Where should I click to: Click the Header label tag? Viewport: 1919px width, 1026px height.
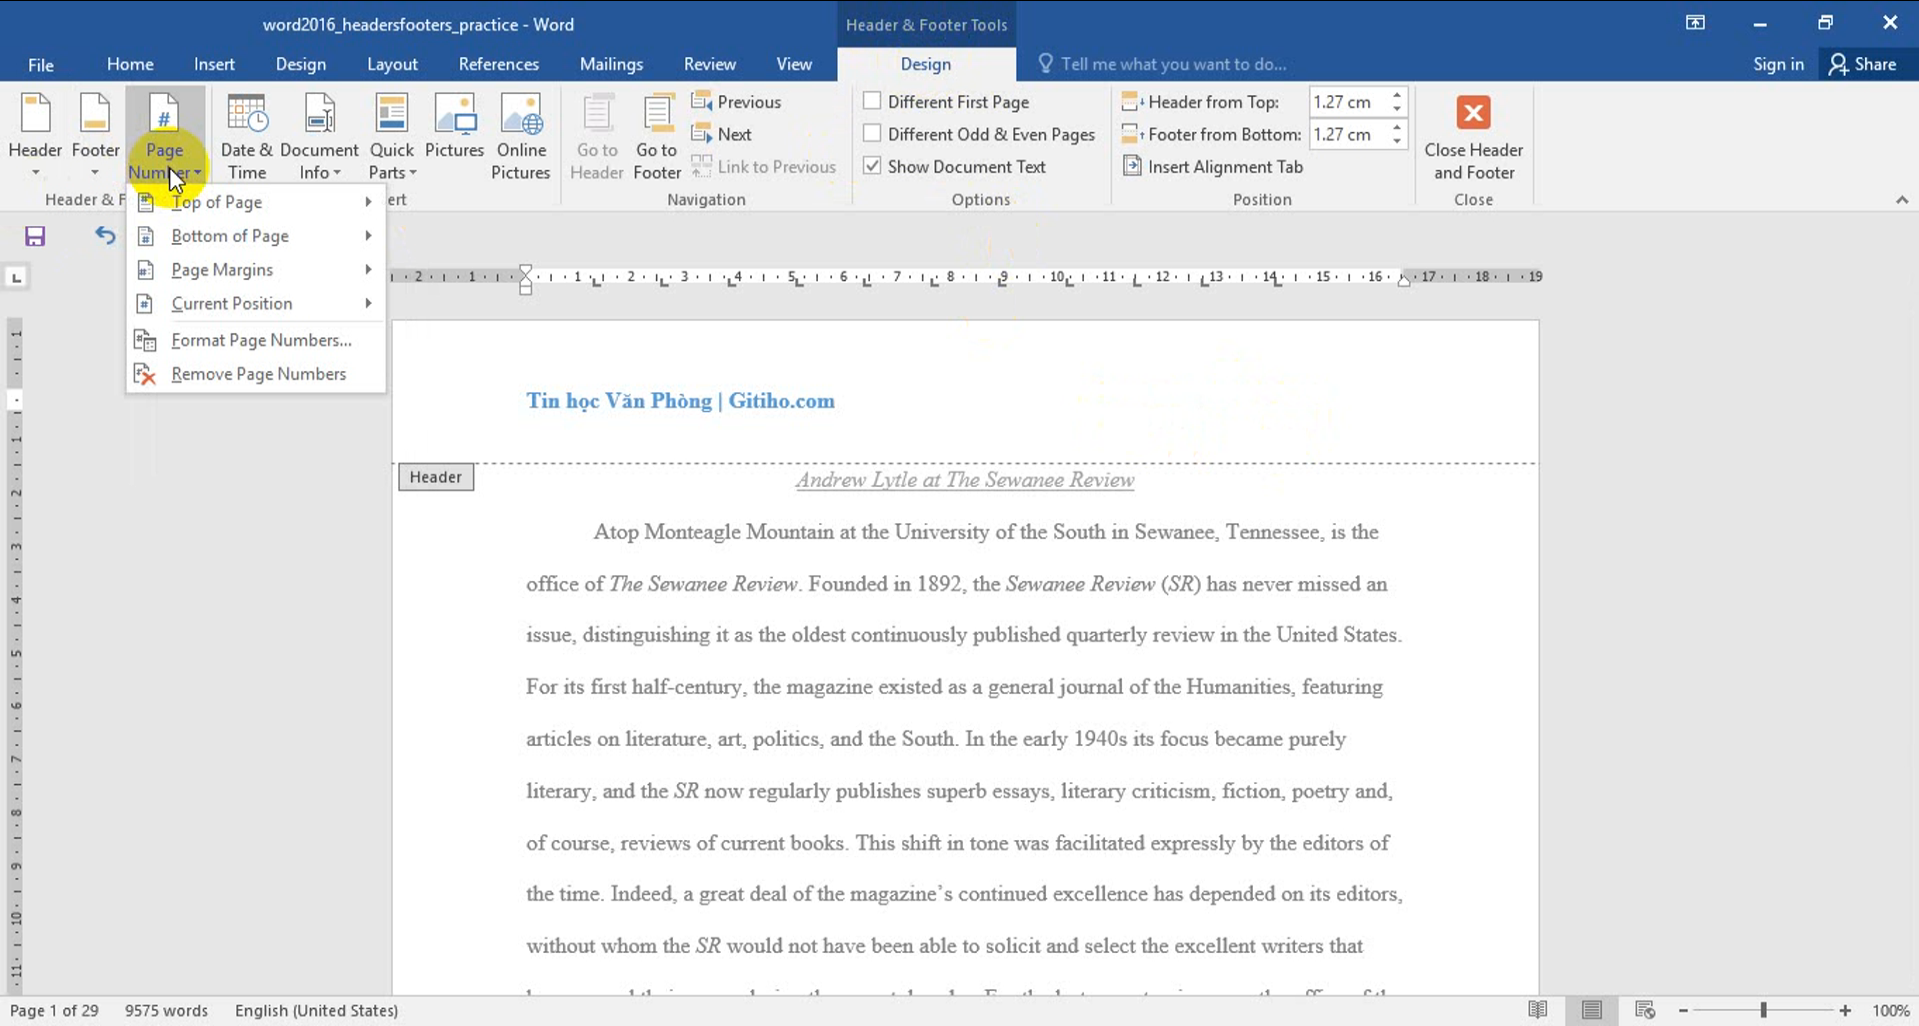pyautogui.click(x=436, y=477)
